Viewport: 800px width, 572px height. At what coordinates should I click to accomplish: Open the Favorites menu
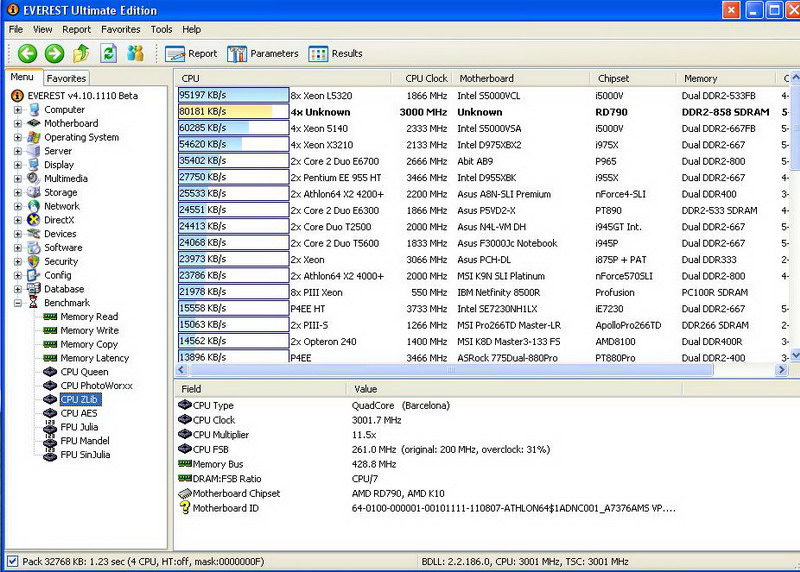pyautogui.click(x=120, y=30)
